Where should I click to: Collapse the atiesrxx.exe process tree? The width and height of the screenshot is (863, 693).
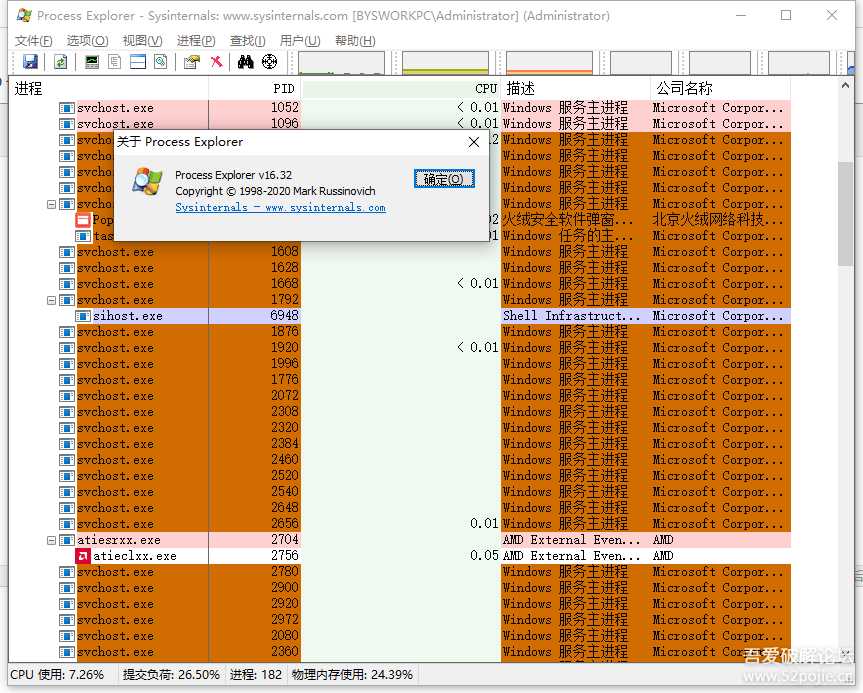[52, 540]
